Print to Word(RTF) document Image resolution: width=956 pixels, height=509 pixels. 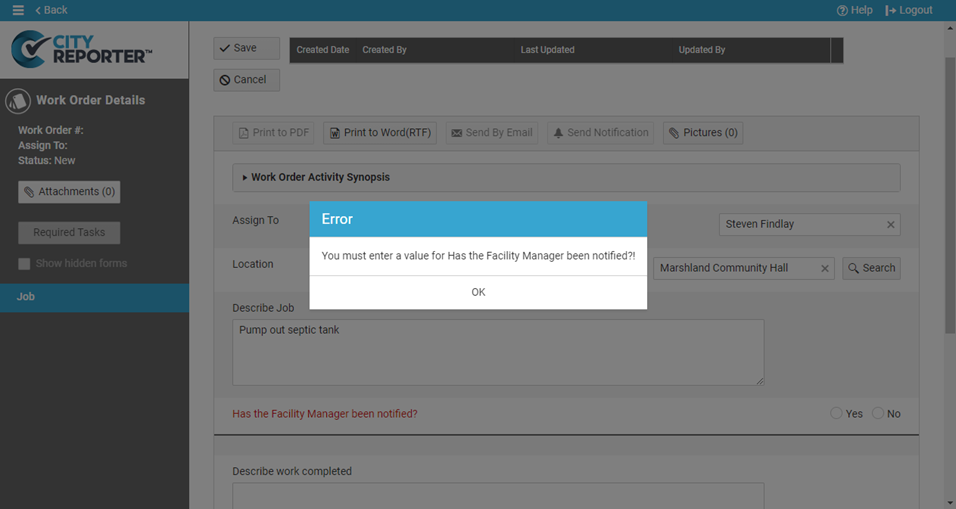(379, 133)
